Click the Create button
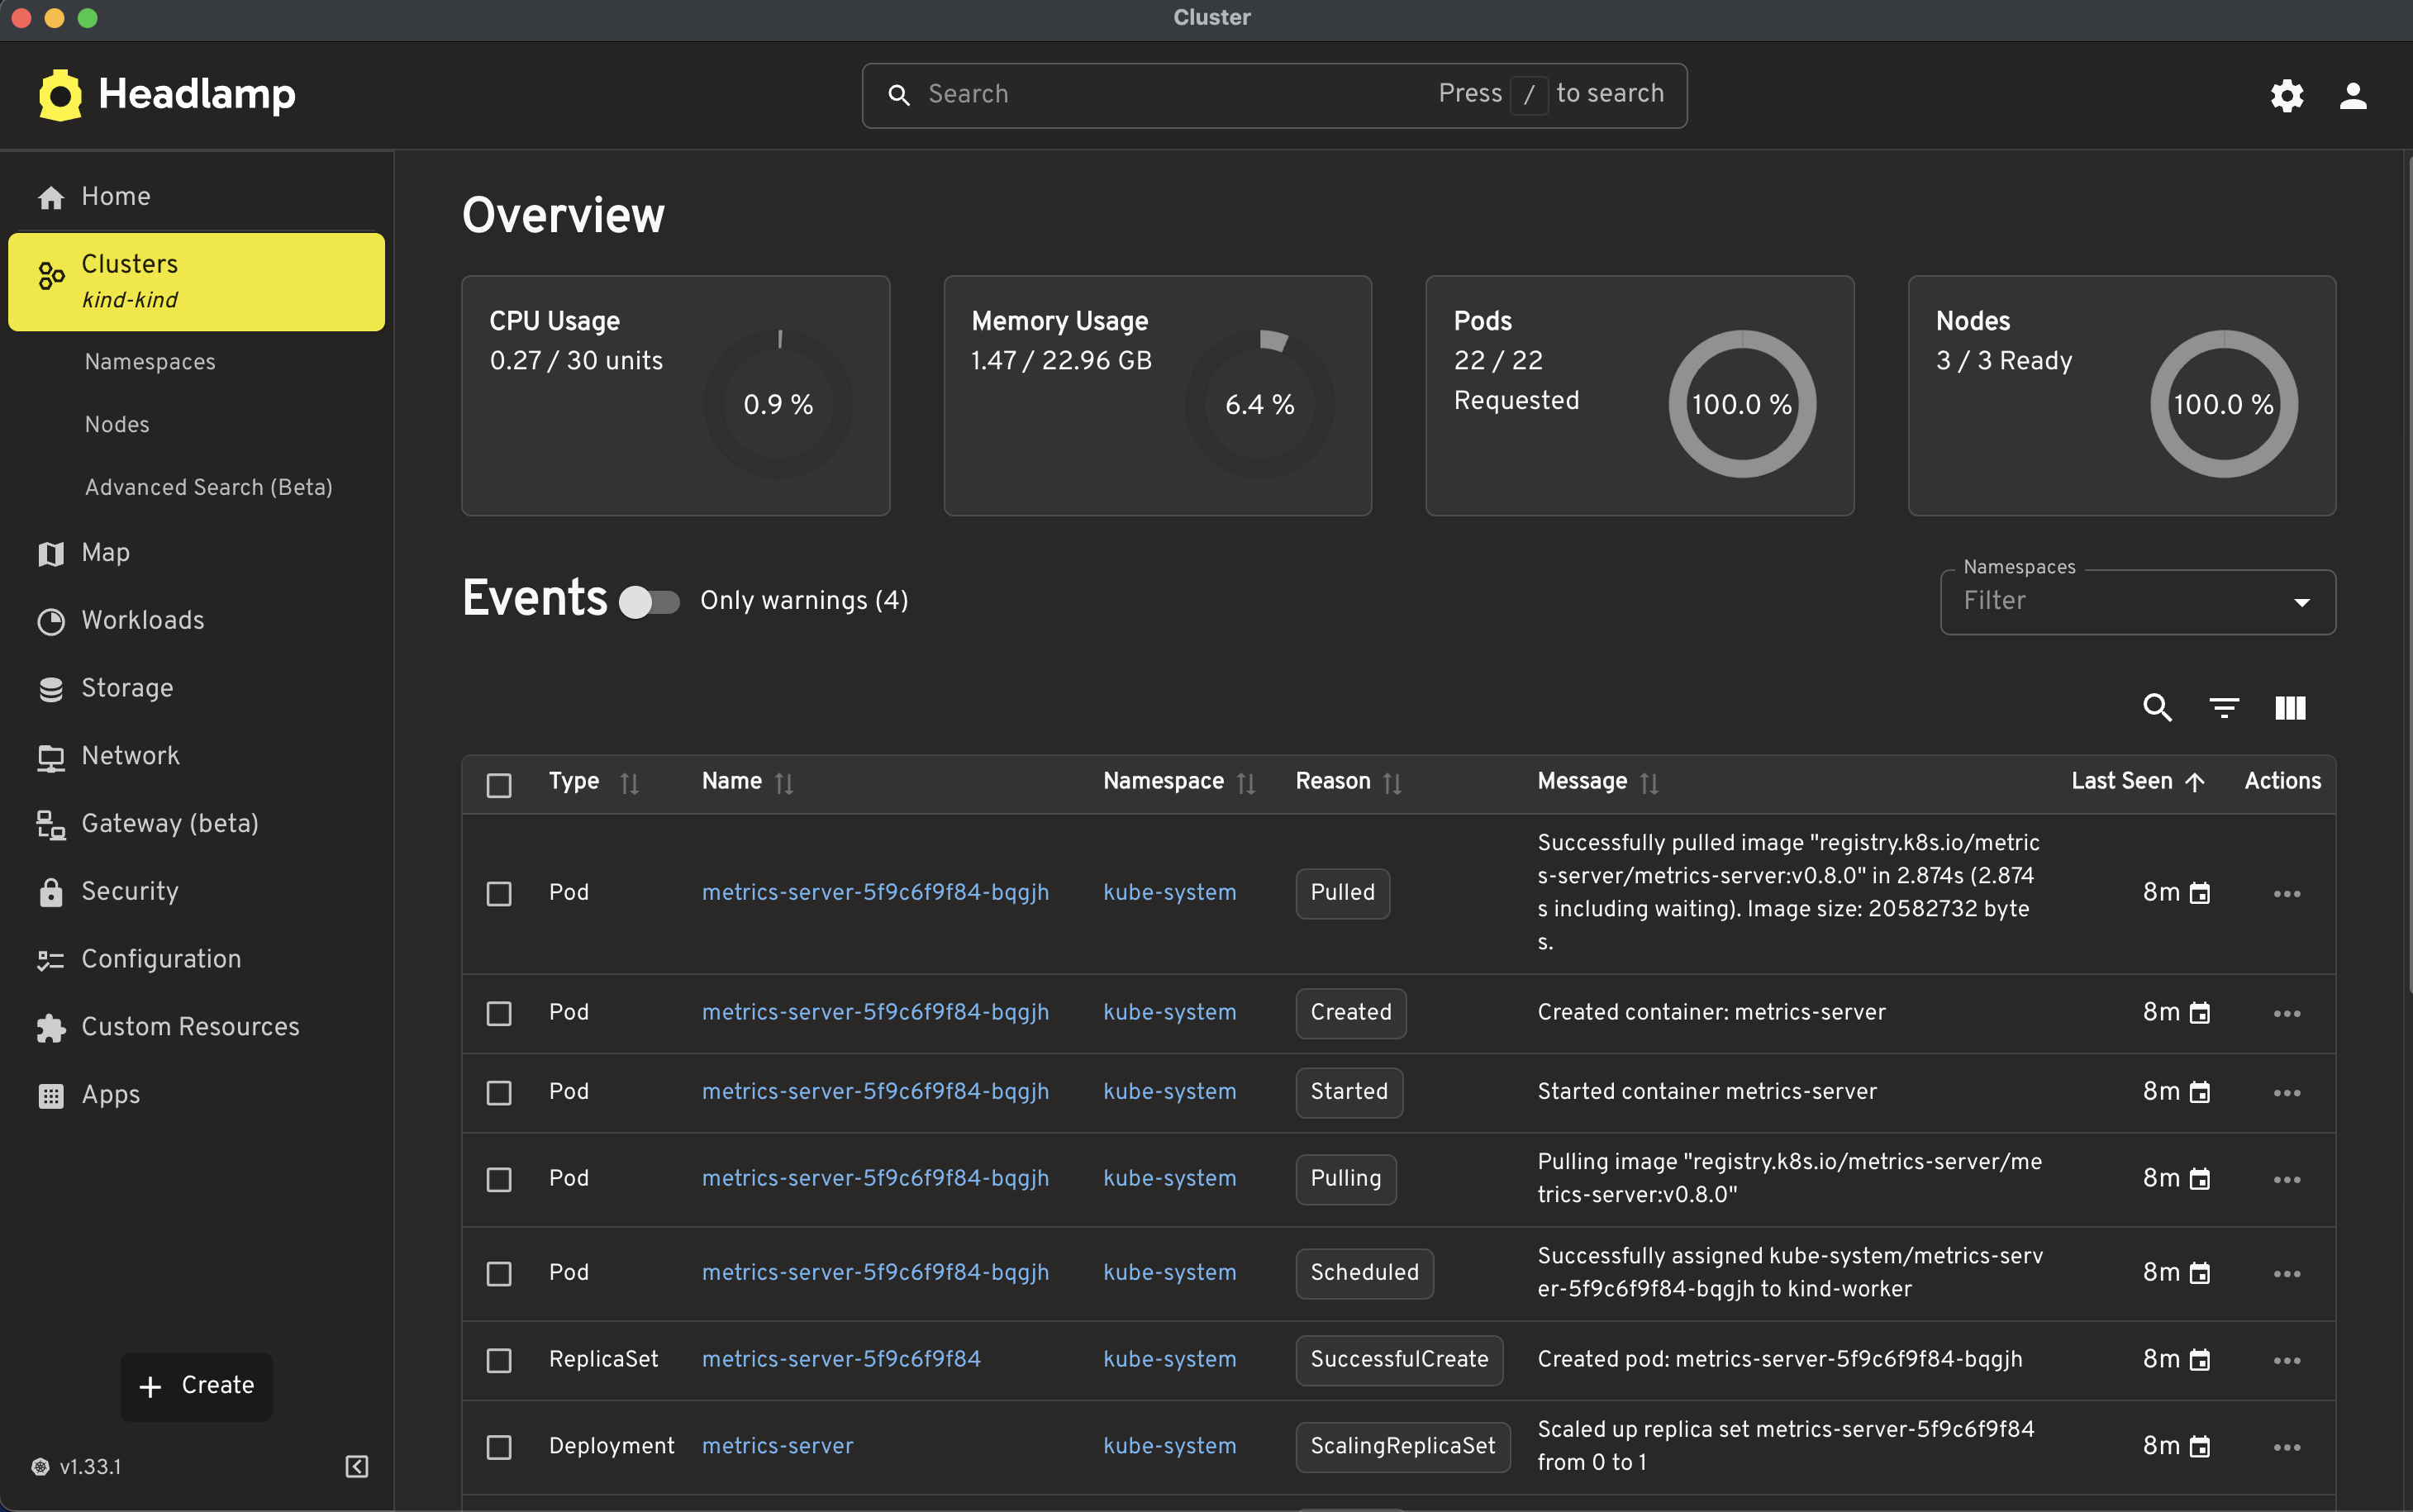This screenshot has height=1512, width=2413. tap(196, 1386)
